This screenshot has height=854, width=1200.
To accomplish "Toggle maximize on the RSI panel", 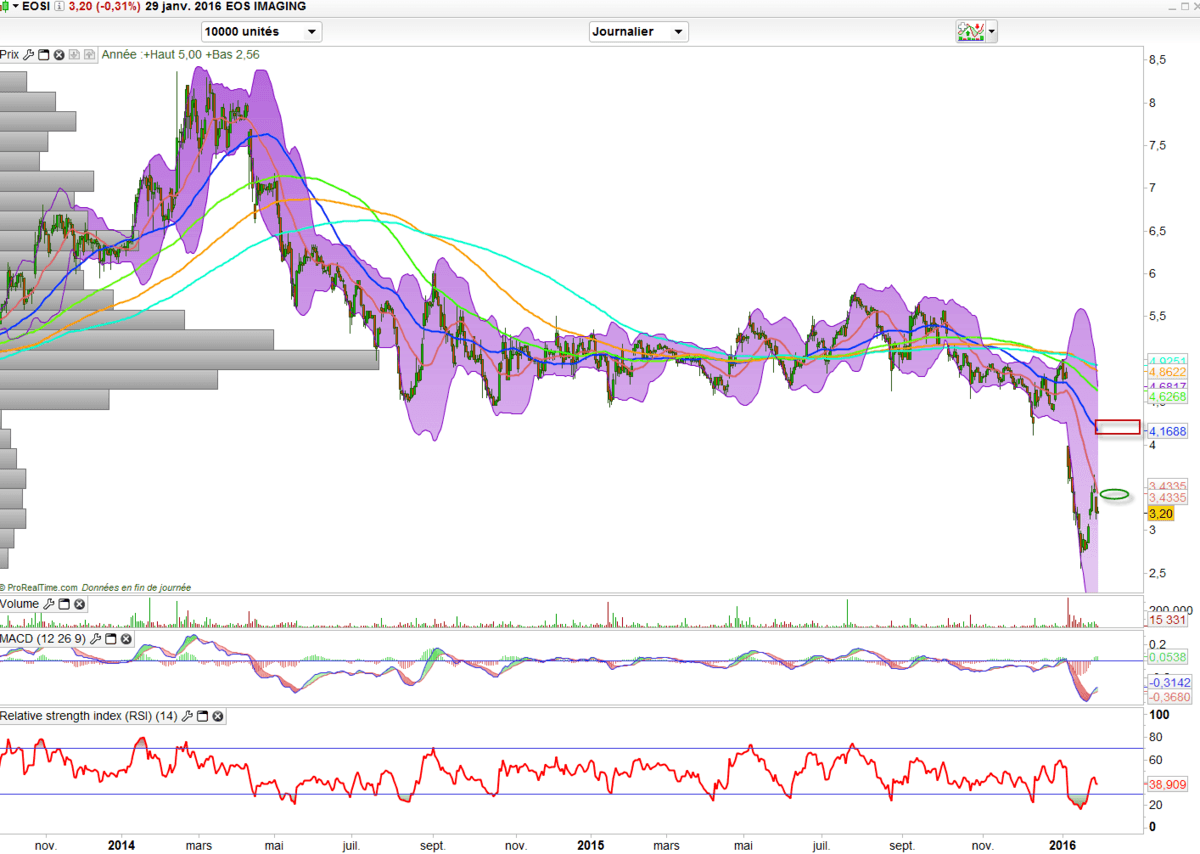I will pyautogui.click(x=203, y=716).
